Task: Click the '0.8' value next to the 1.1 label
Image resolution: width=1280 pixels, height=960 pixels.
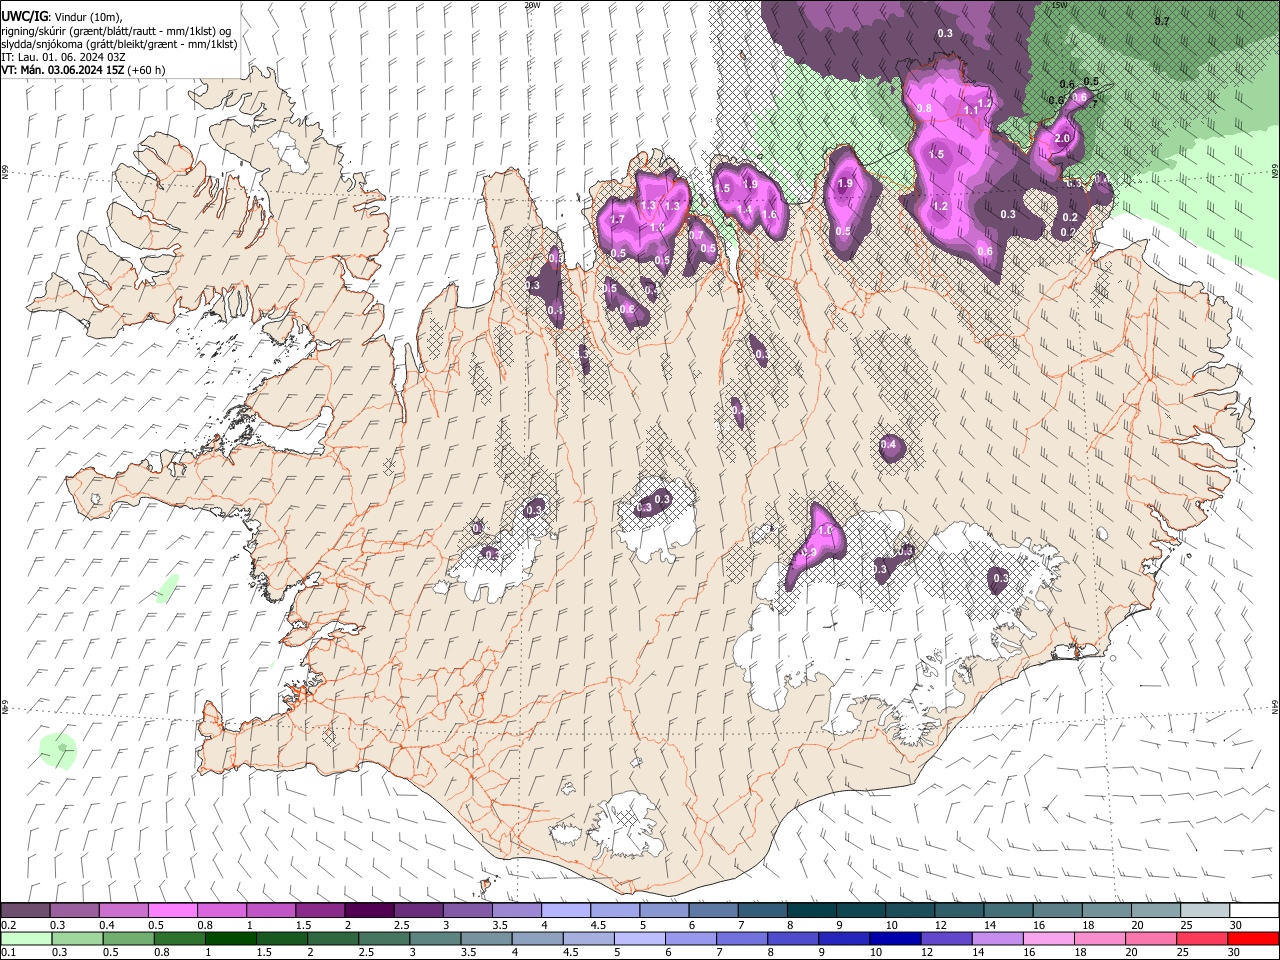Action: click(924, 108)
